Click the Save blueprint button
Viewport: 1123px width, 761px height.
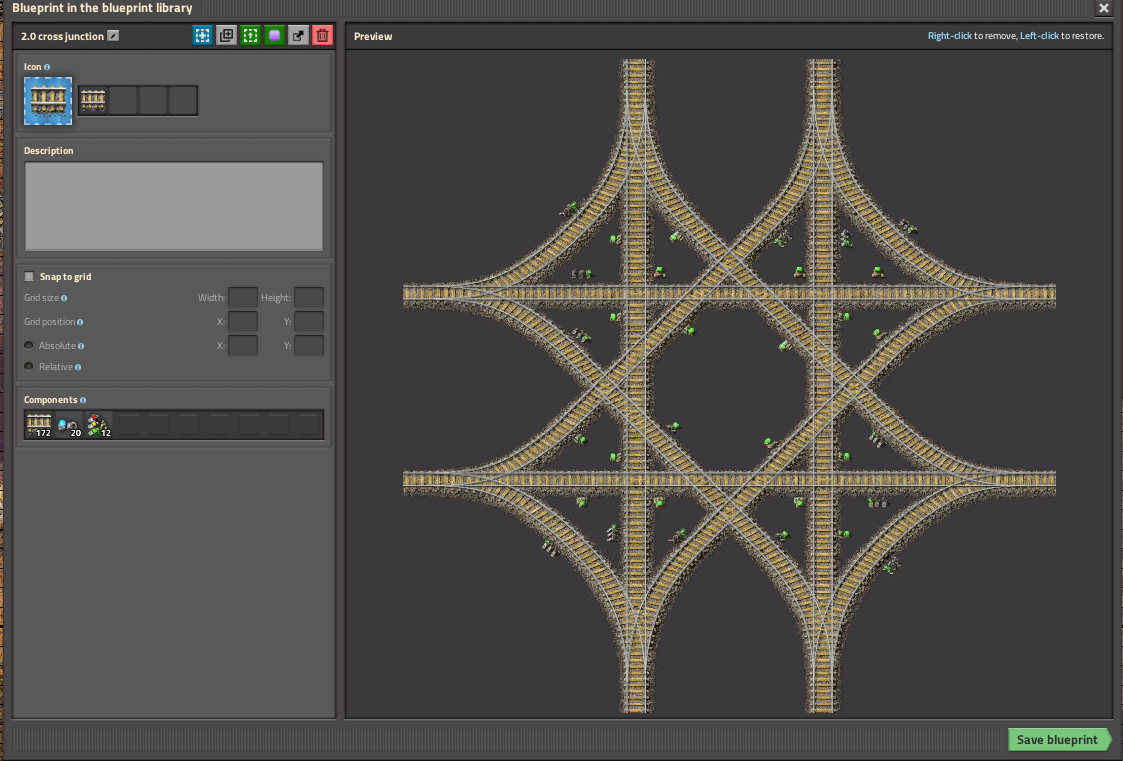(x=1058, y=740)
